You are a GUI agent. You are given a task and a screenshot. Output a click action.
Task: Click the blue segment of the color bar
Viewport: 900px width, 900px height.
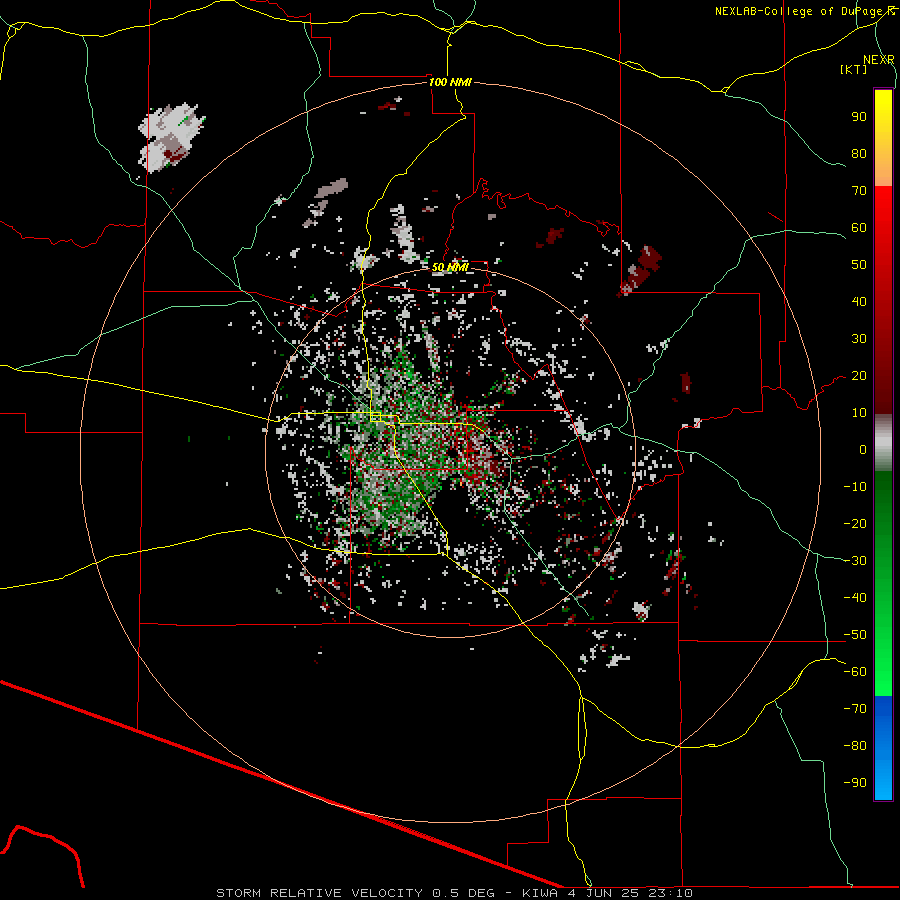point(883,747)
